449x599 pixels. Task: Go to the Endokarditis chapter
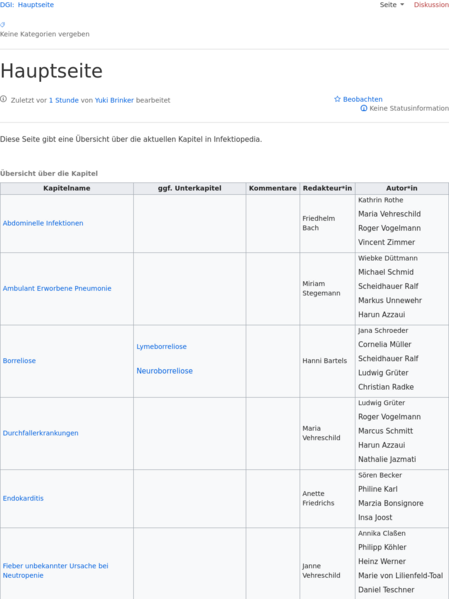pos(23,498)
